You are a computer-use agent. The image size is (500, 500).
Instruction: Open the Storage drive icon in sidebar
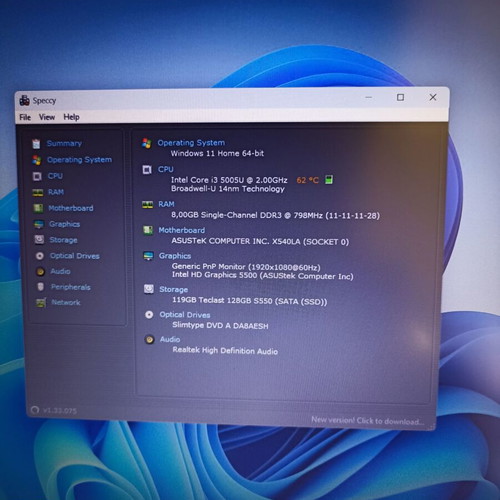coord(39,240)
